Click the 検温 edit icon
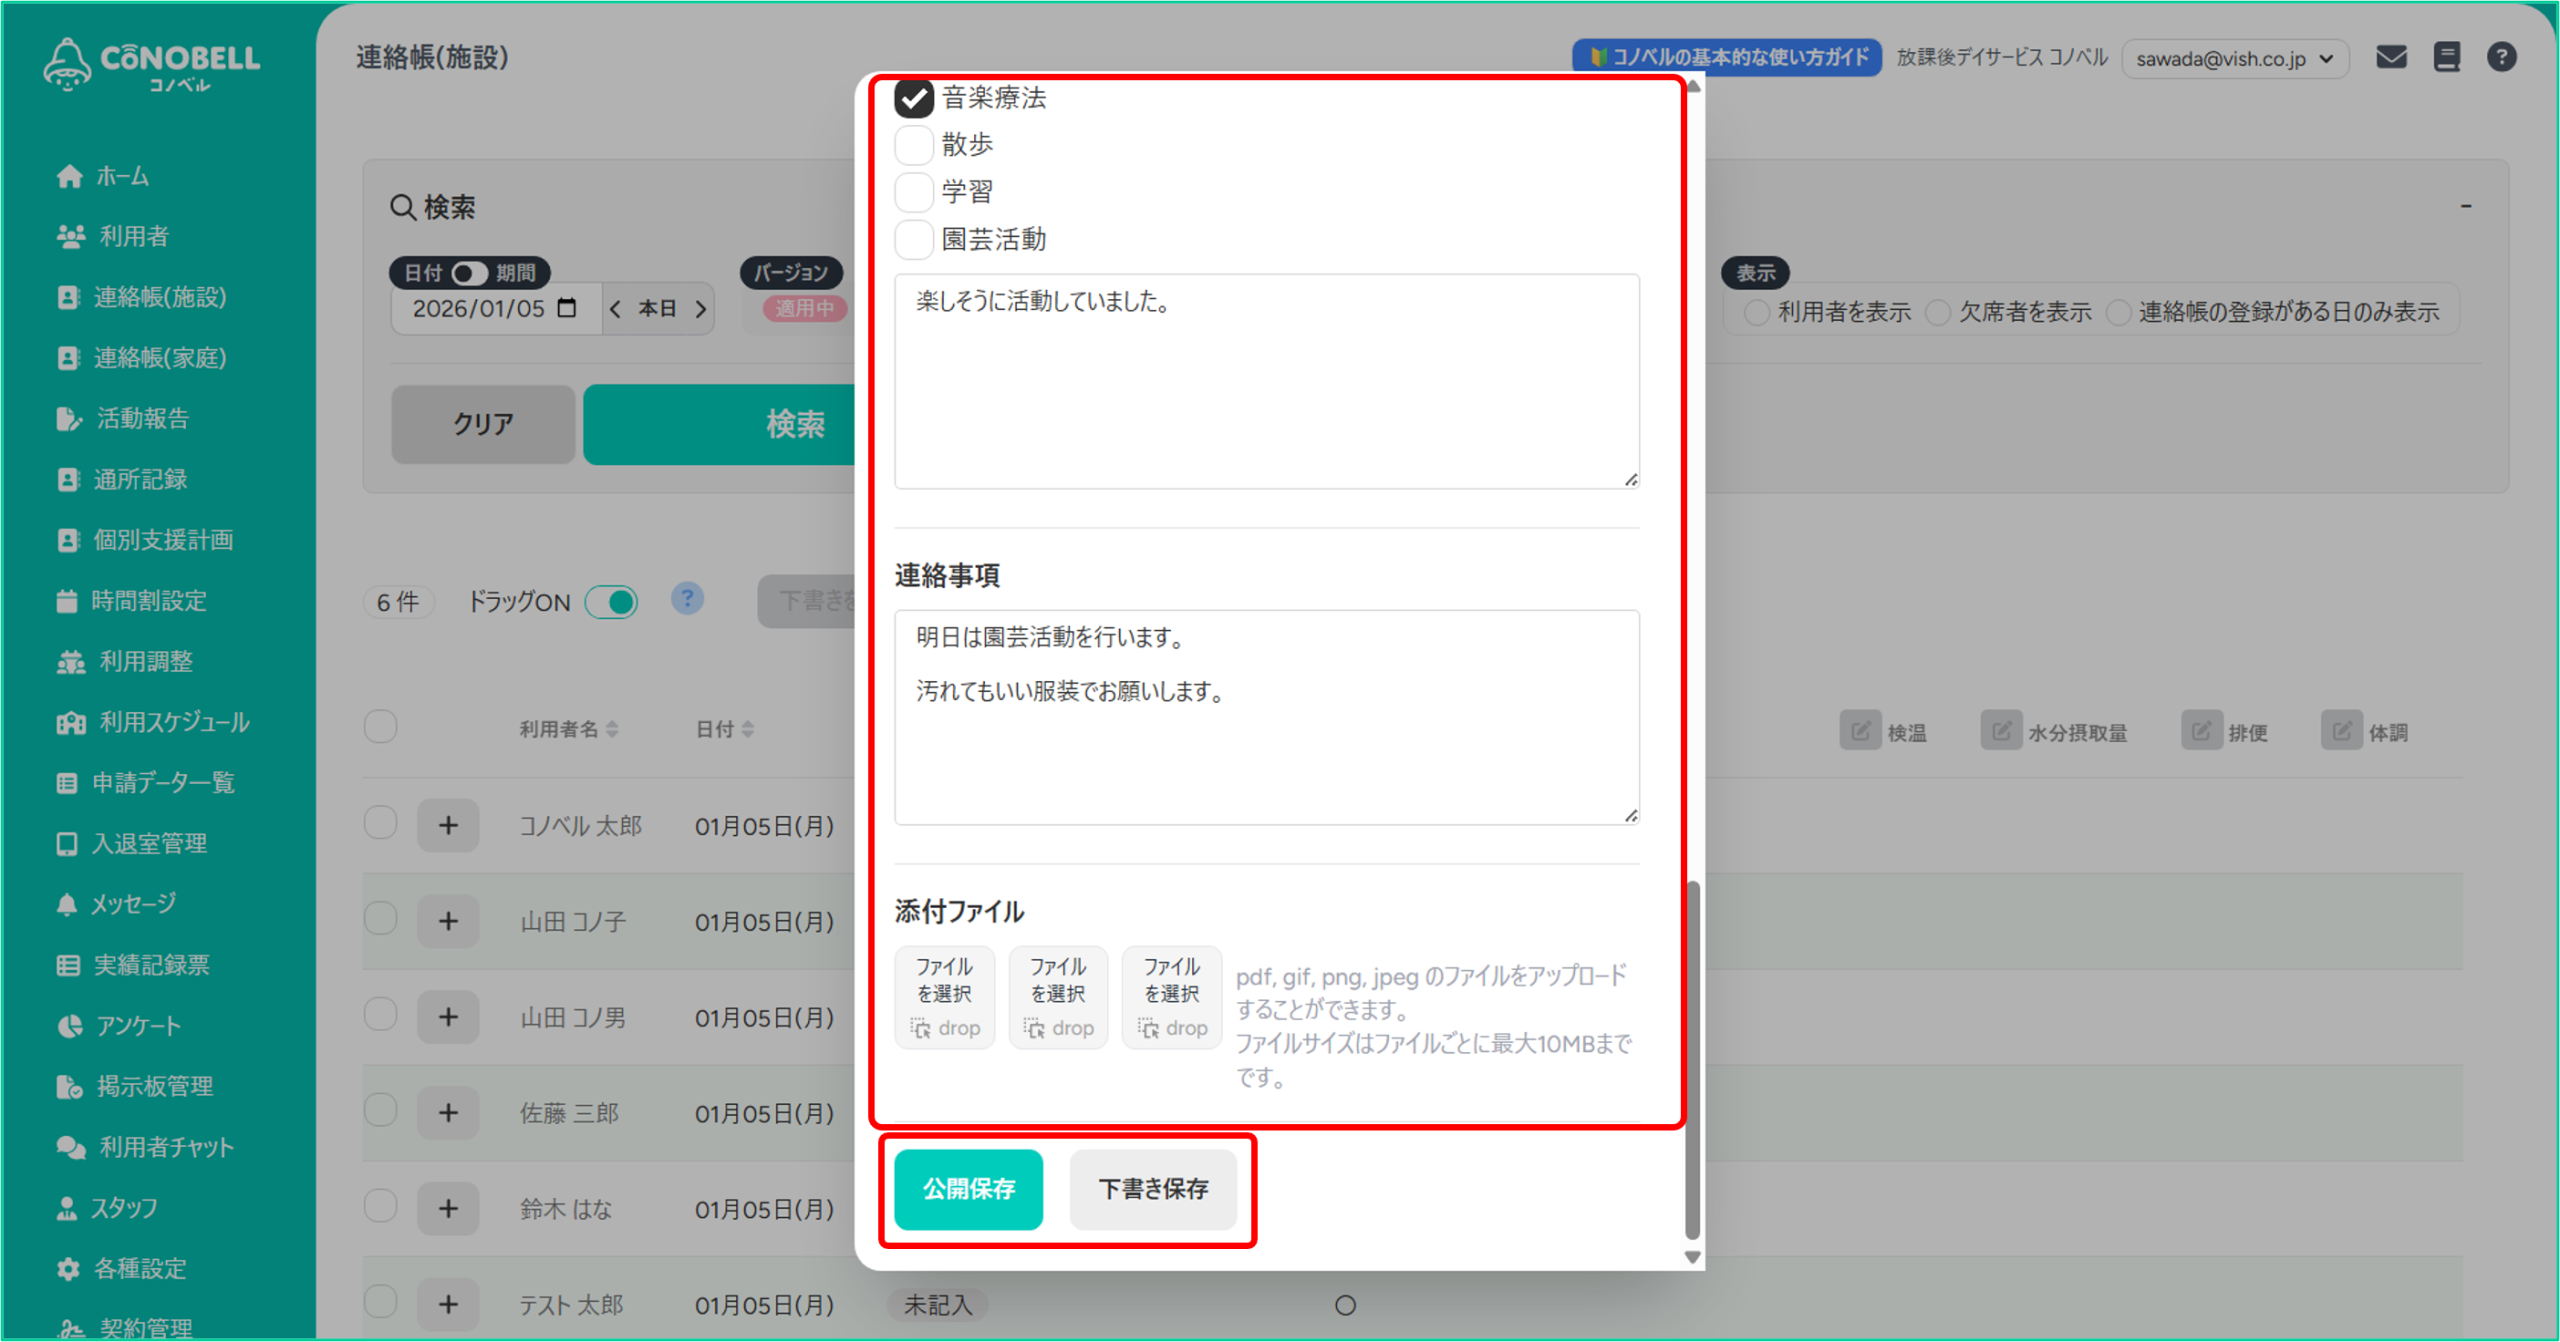 1860,731
